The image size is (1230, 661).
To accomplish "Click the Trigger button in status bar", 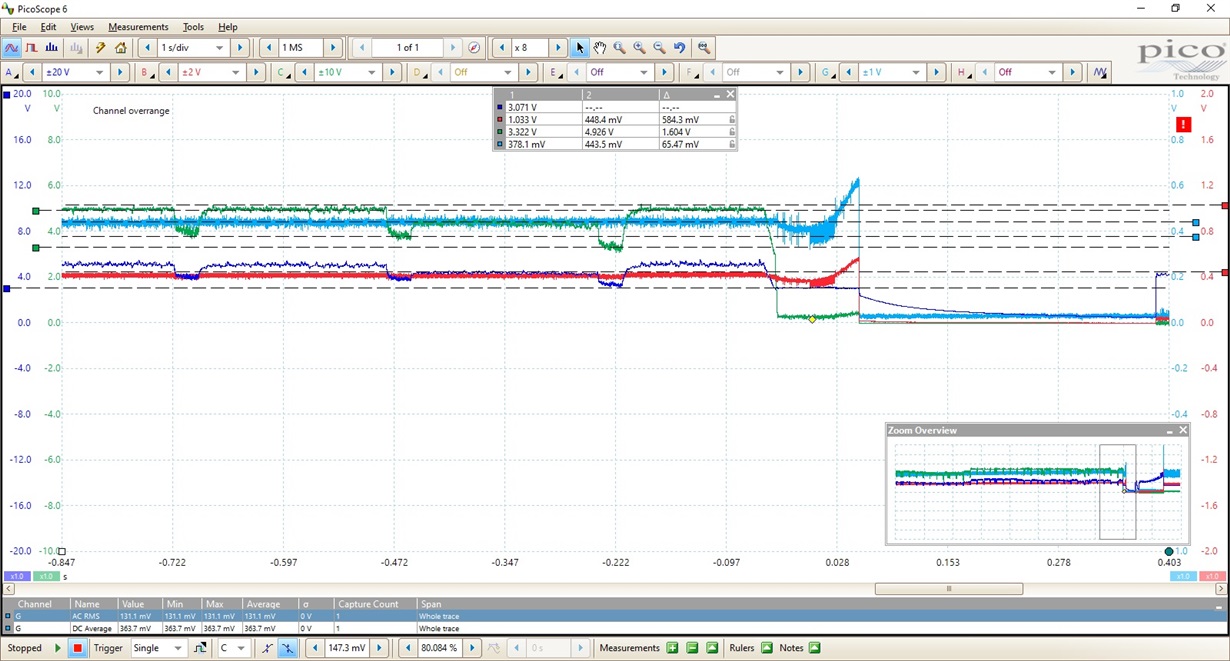I will pos(108,648).
